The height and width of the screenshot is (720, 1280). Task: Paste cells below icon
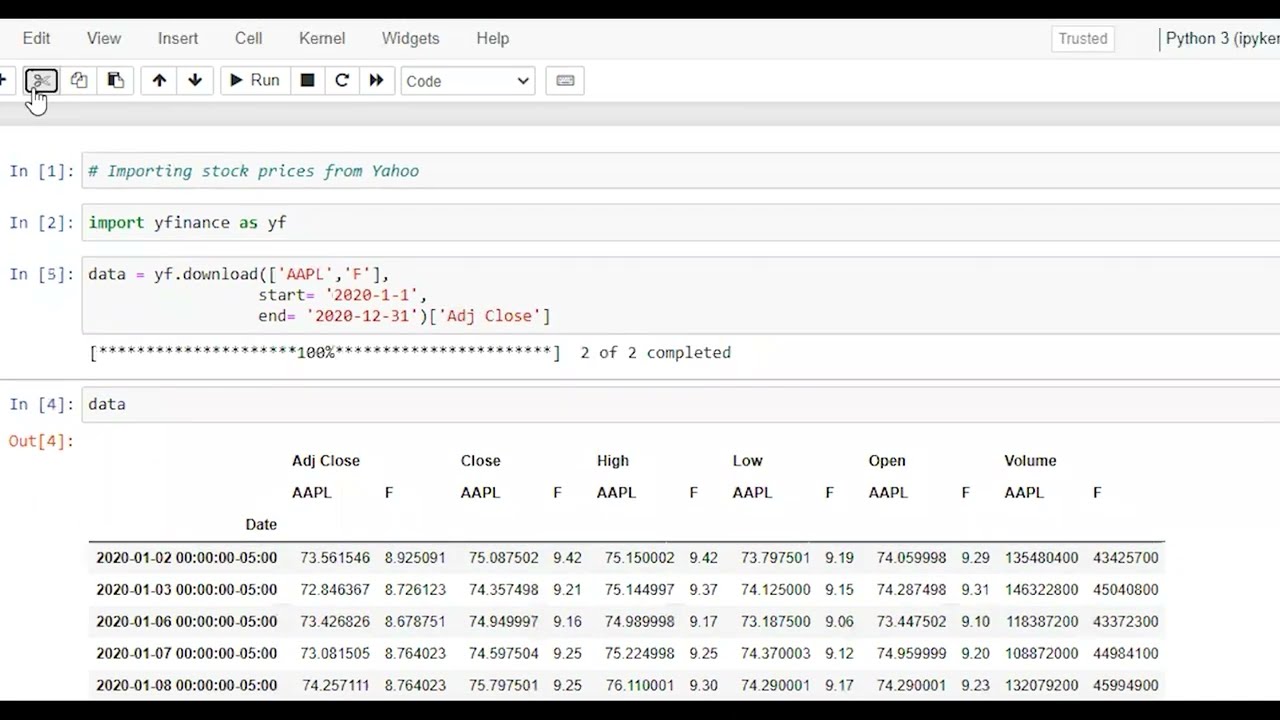coord(116,81)
